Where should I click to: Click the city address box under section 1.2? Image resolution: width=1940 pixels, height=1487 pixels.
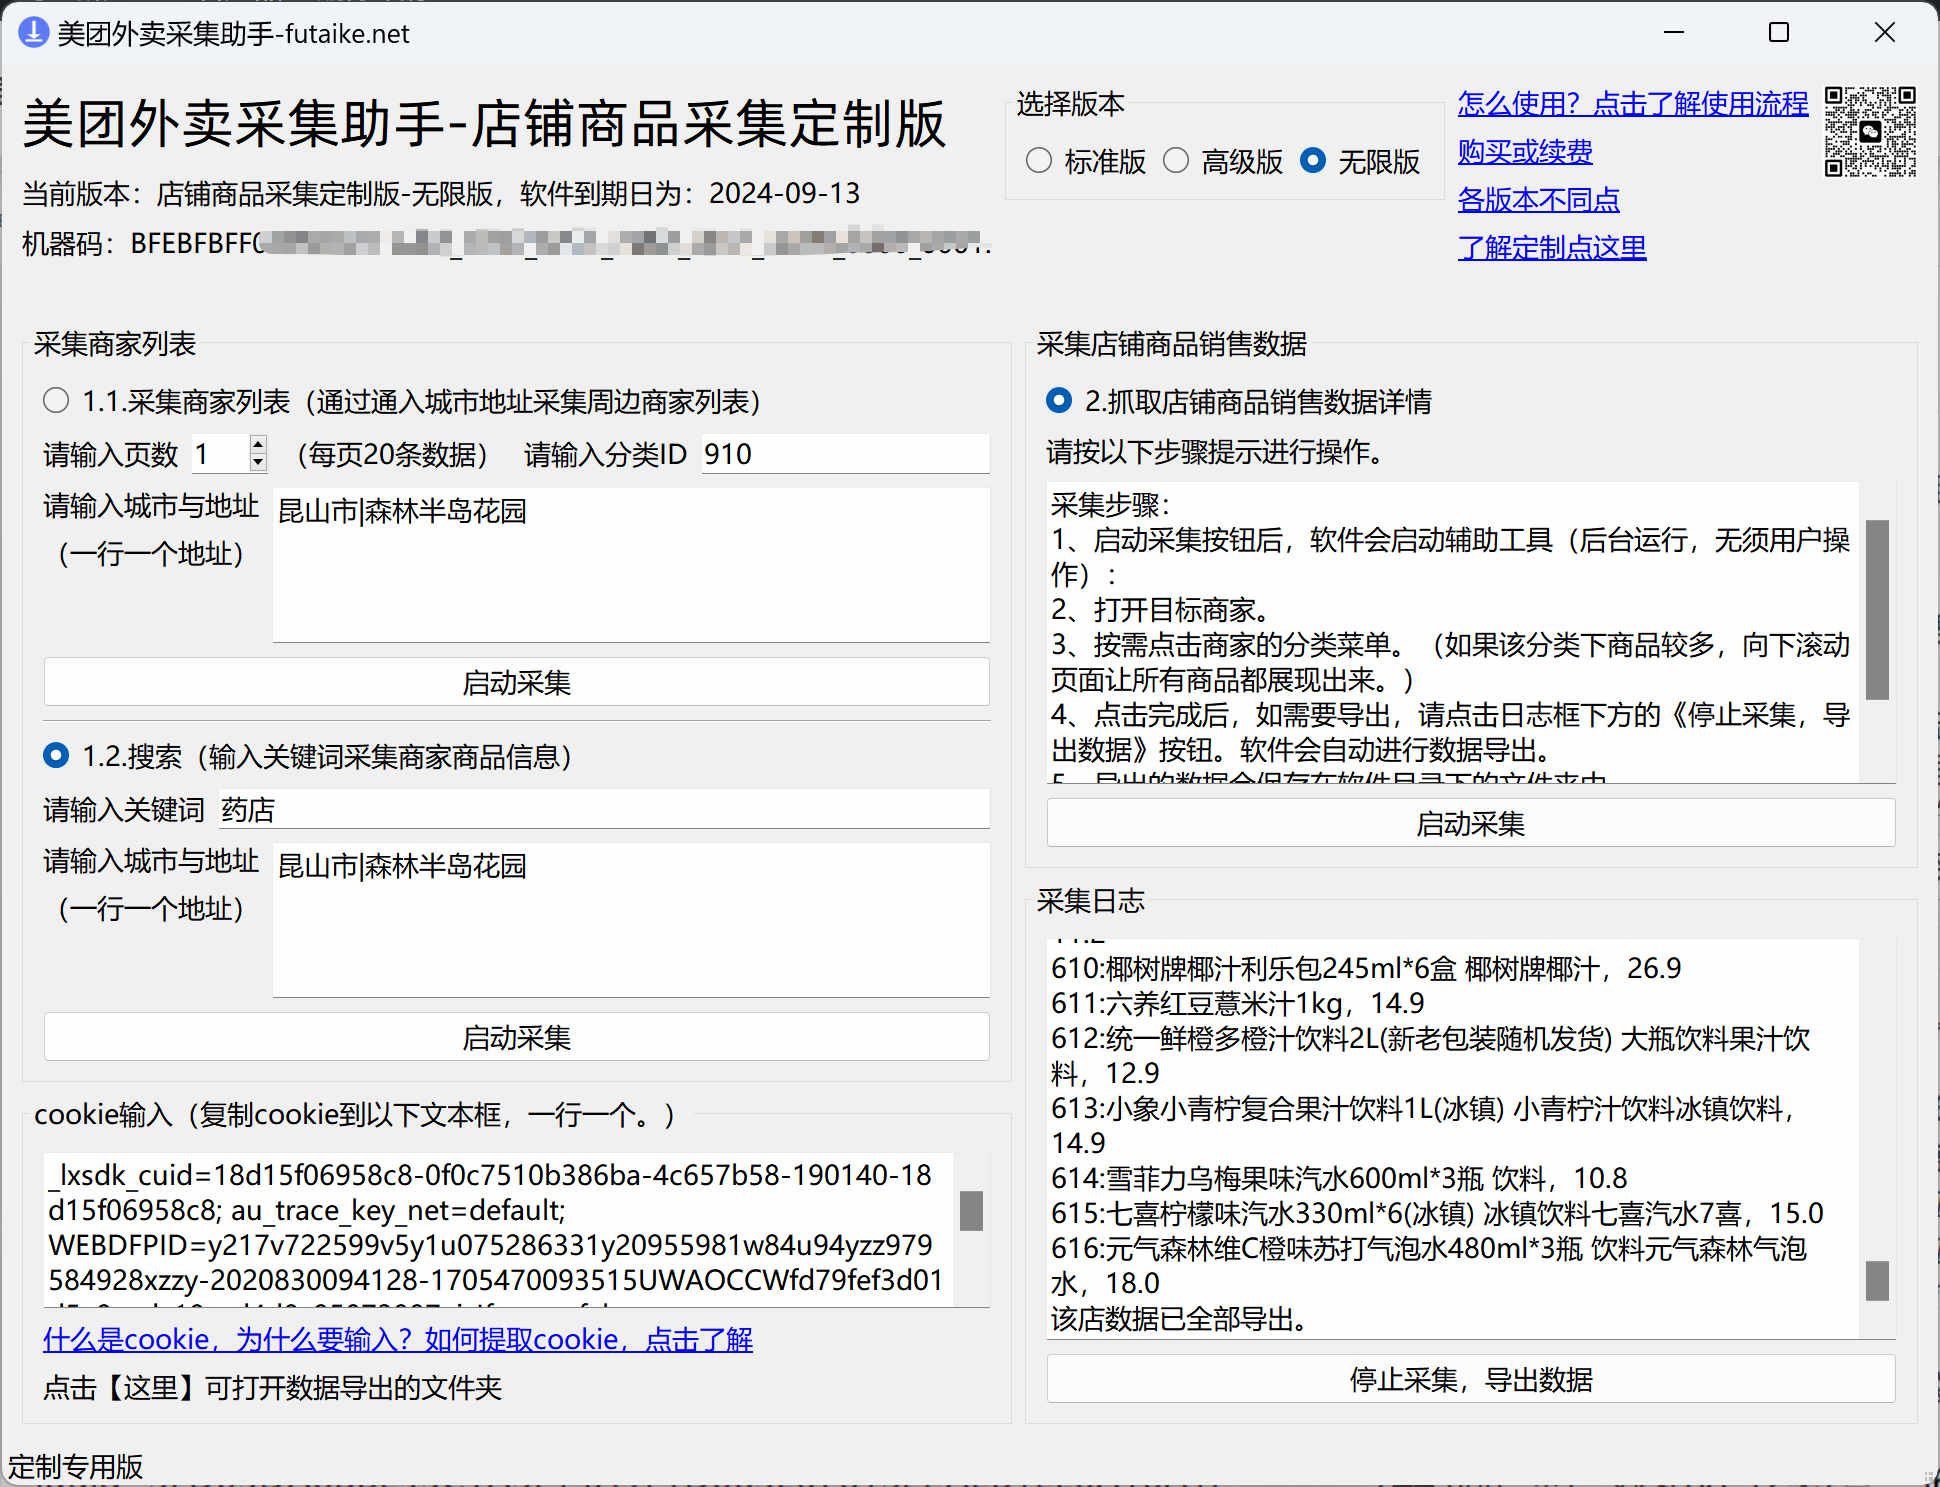click(x=631, y=919)
